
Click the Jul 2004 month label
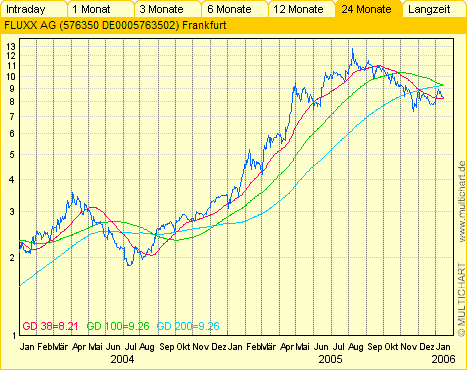click(x=130, y=347)
